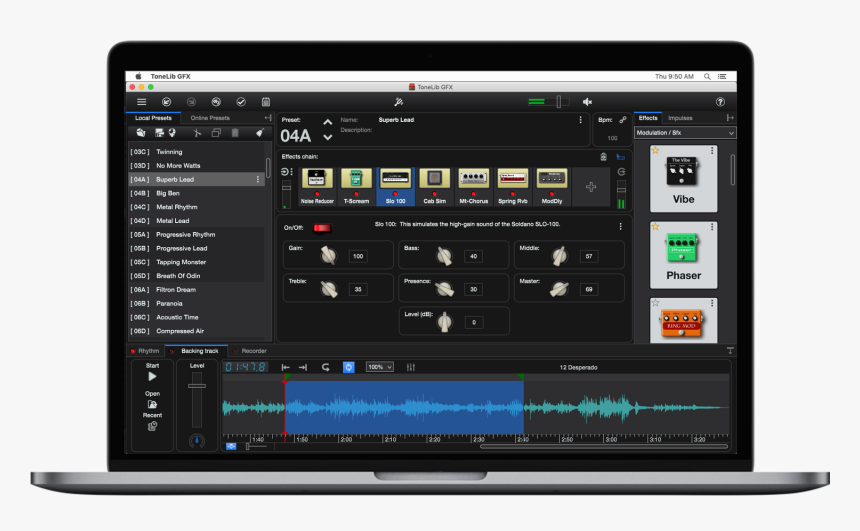Open backing track equalizer sliders icon
860x531 pixels.
click(411, 367)
